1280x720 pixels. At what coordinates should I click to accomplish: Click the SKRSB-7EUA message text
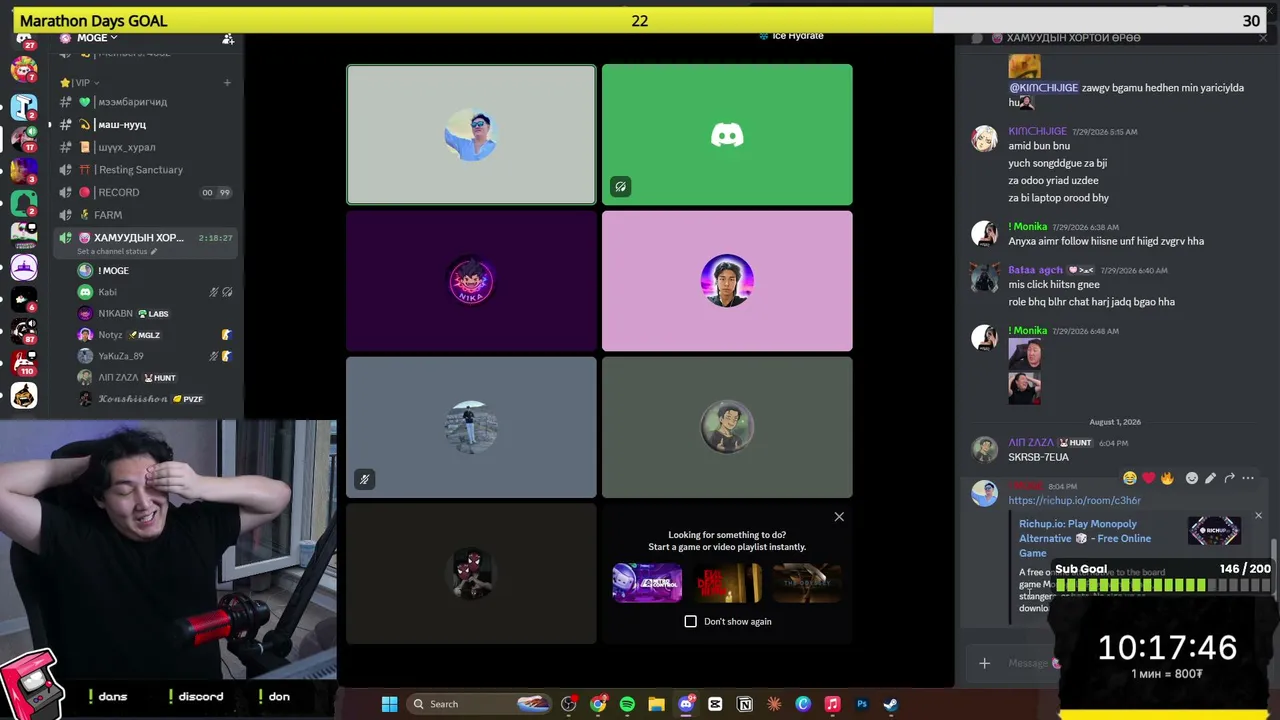(x=1038, y=457)
